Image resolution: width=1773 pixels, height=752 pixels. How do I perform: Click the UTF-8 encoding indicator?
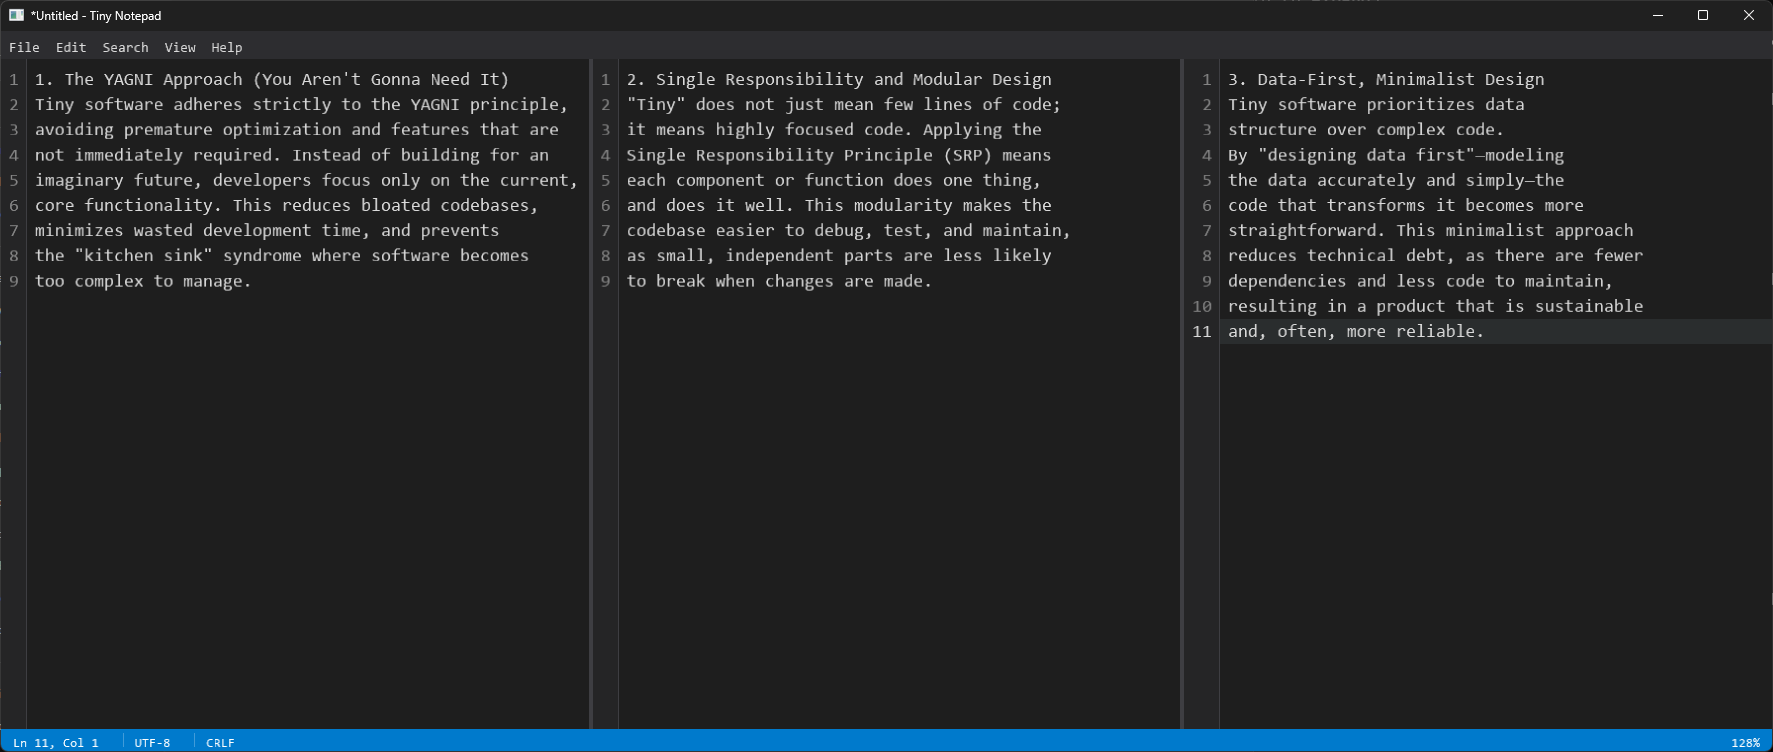click(152, 743)
